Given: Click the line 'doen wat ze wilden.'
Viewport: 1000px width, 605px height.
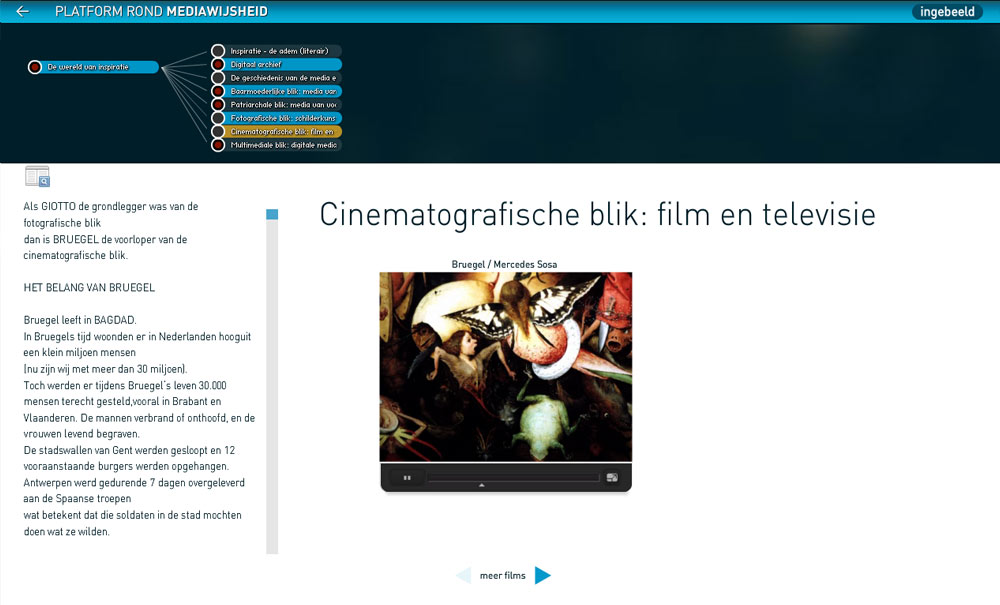Looking at the screenshot, I should [x=66, y=532].
